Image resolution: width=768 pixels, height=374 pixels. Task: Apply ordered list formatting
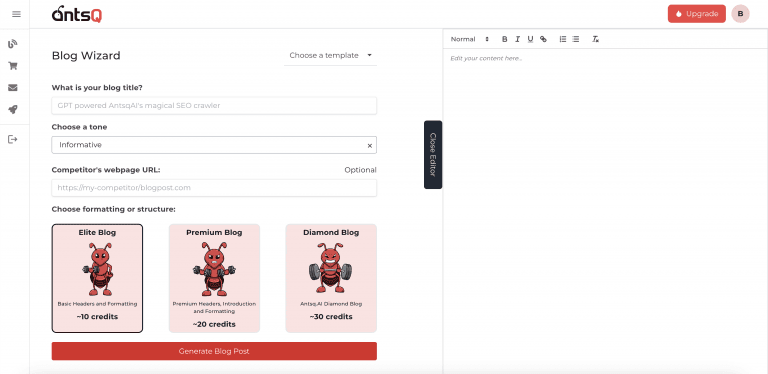pos(563,39)
